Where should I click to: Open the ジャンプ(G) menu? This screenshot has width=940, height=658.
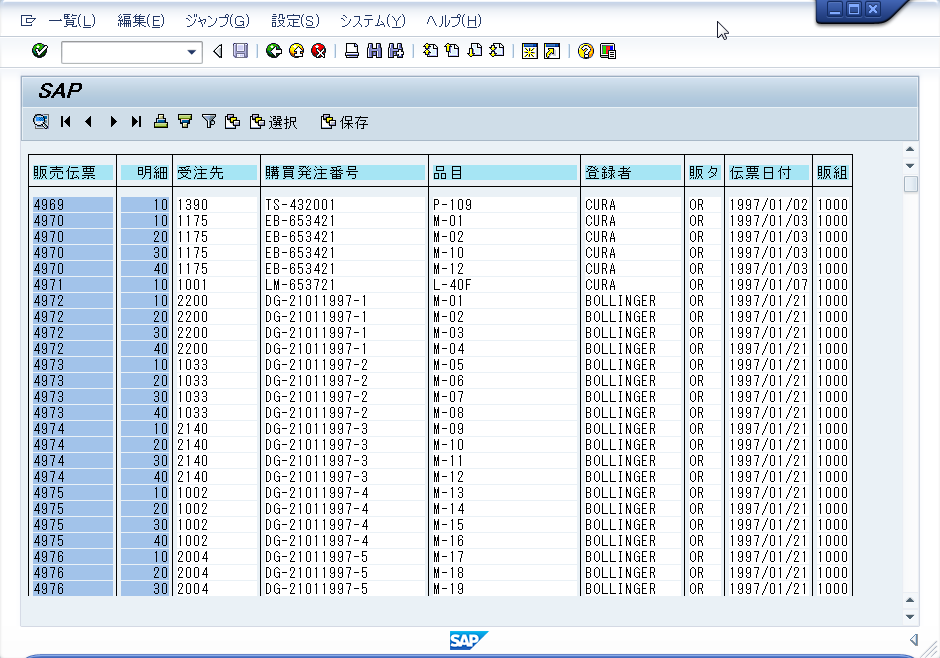coord(217,21)
